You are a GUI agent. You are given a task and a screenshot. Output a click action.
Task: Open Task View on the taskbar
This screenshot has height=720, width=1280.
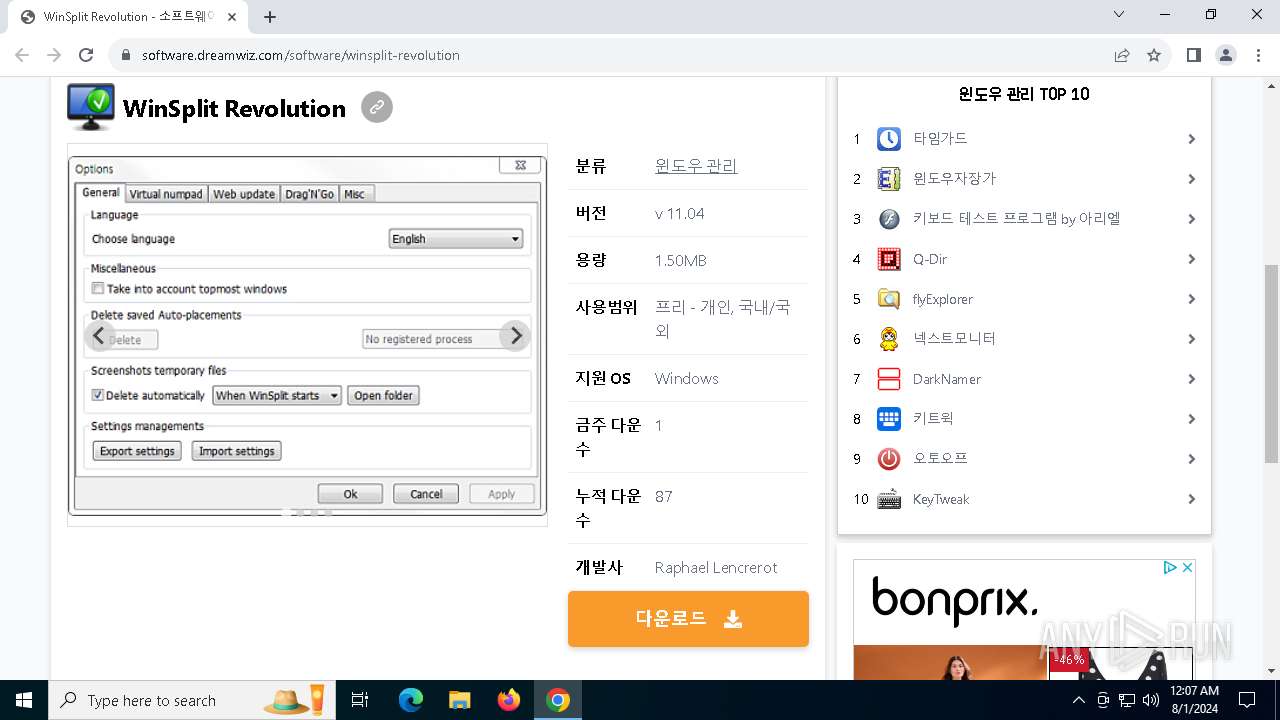click(x=361, y=700)
